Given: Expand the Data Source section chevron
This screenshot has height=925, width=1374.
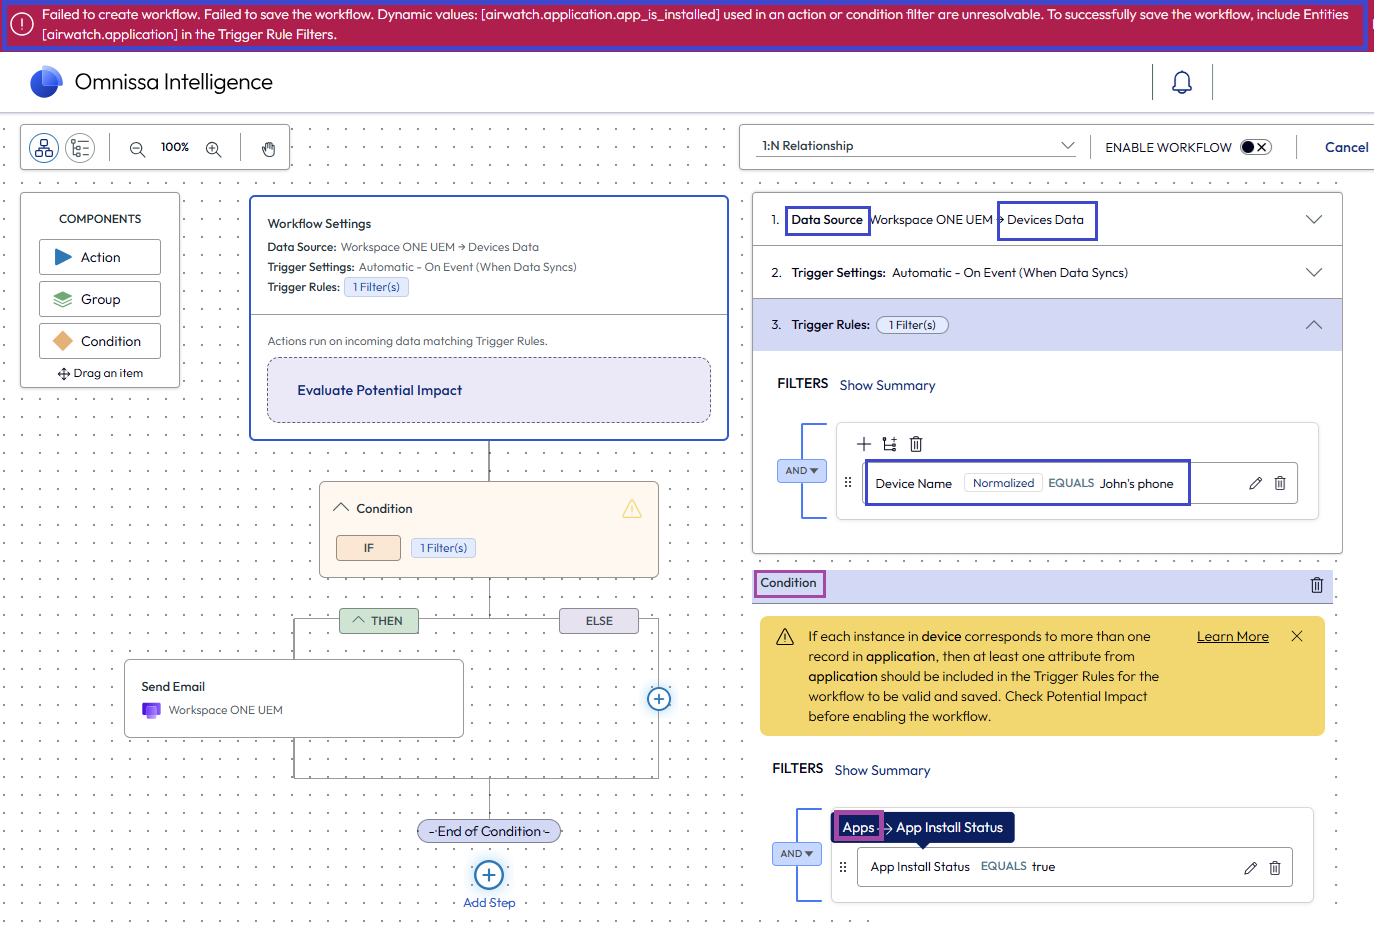Looking at the screenshot, I should (1314, 220).
